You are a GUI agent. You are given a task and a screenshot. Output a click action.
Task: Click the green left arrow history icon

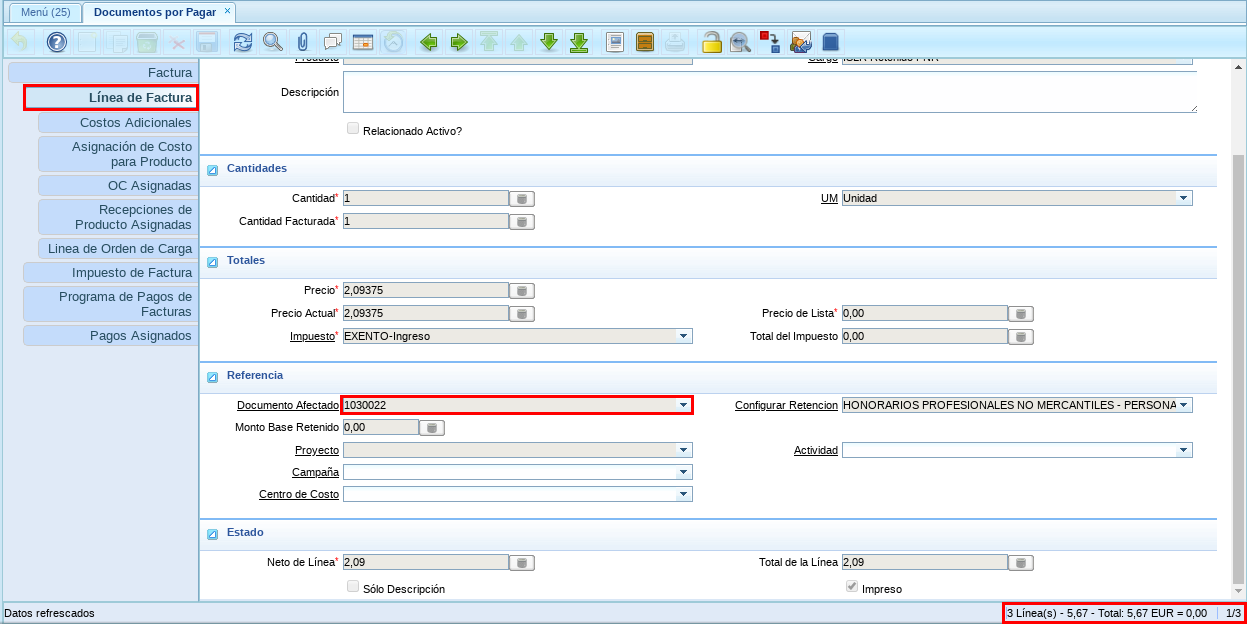[429, 42]
